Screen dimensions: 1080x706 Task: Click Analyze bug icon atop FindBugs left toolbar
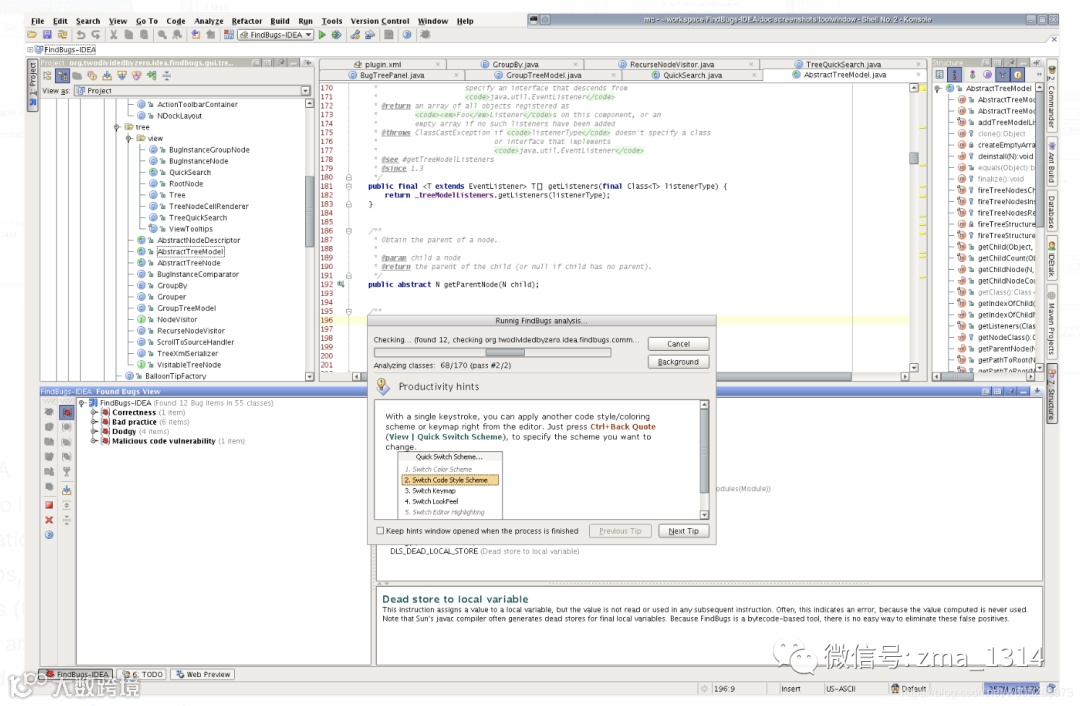tap(49, 412)
